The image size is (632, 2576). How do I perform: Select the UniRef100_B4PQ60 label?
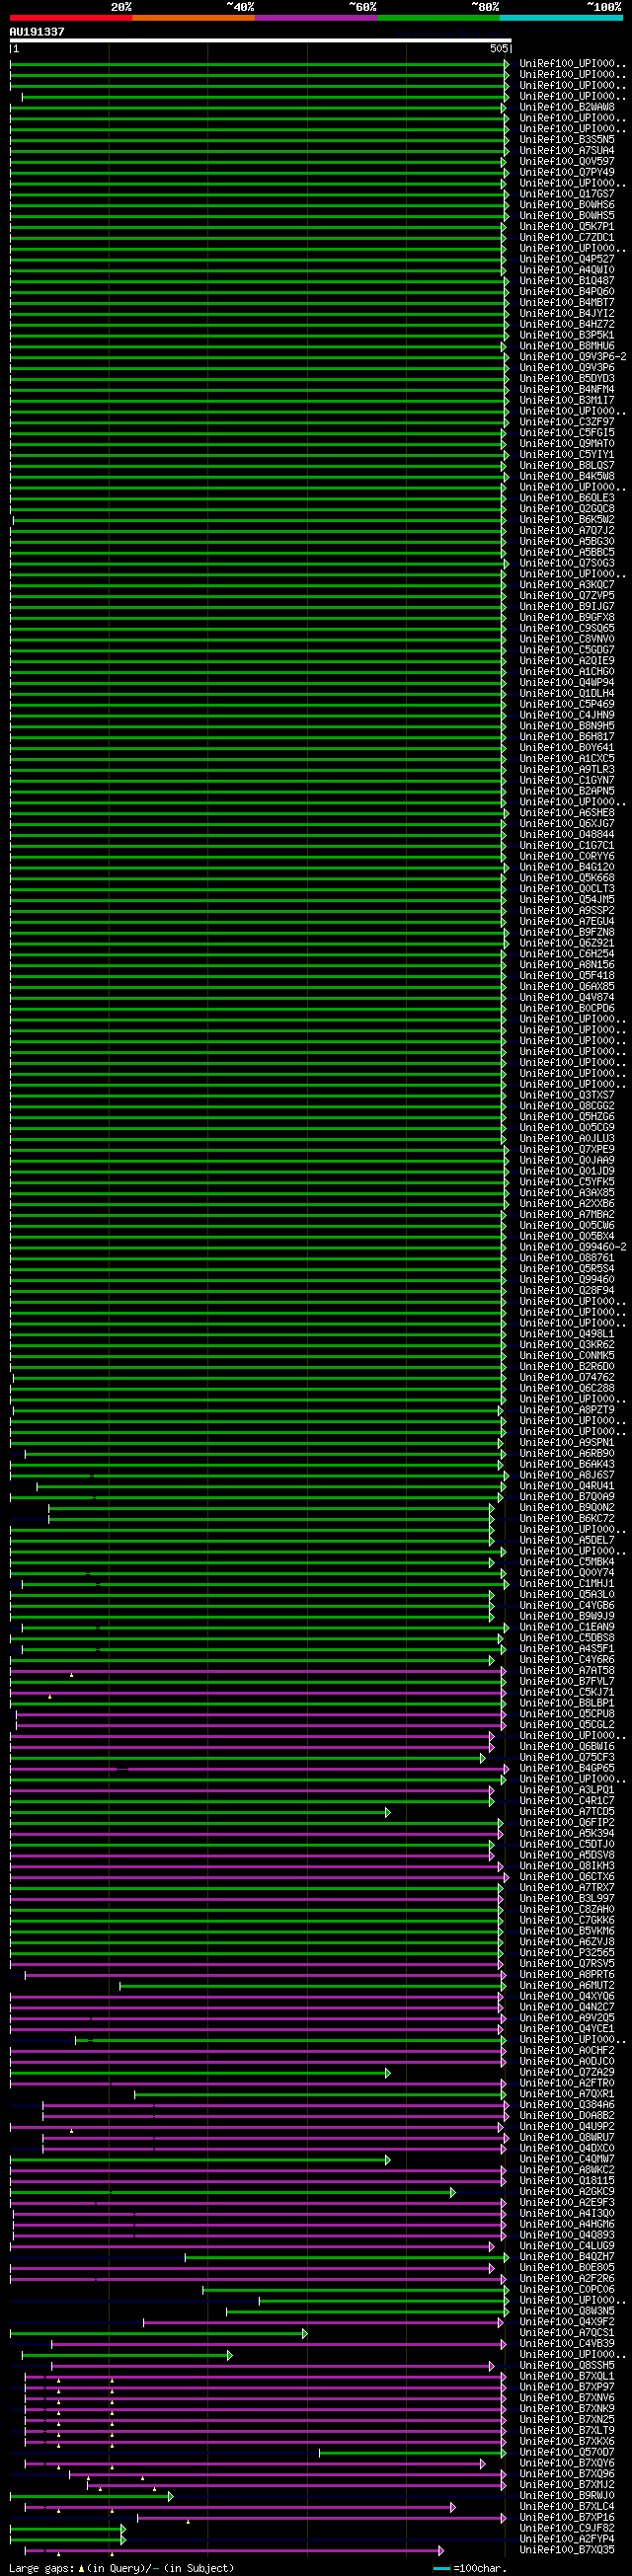pyautogui.click(x=567, y=292)
